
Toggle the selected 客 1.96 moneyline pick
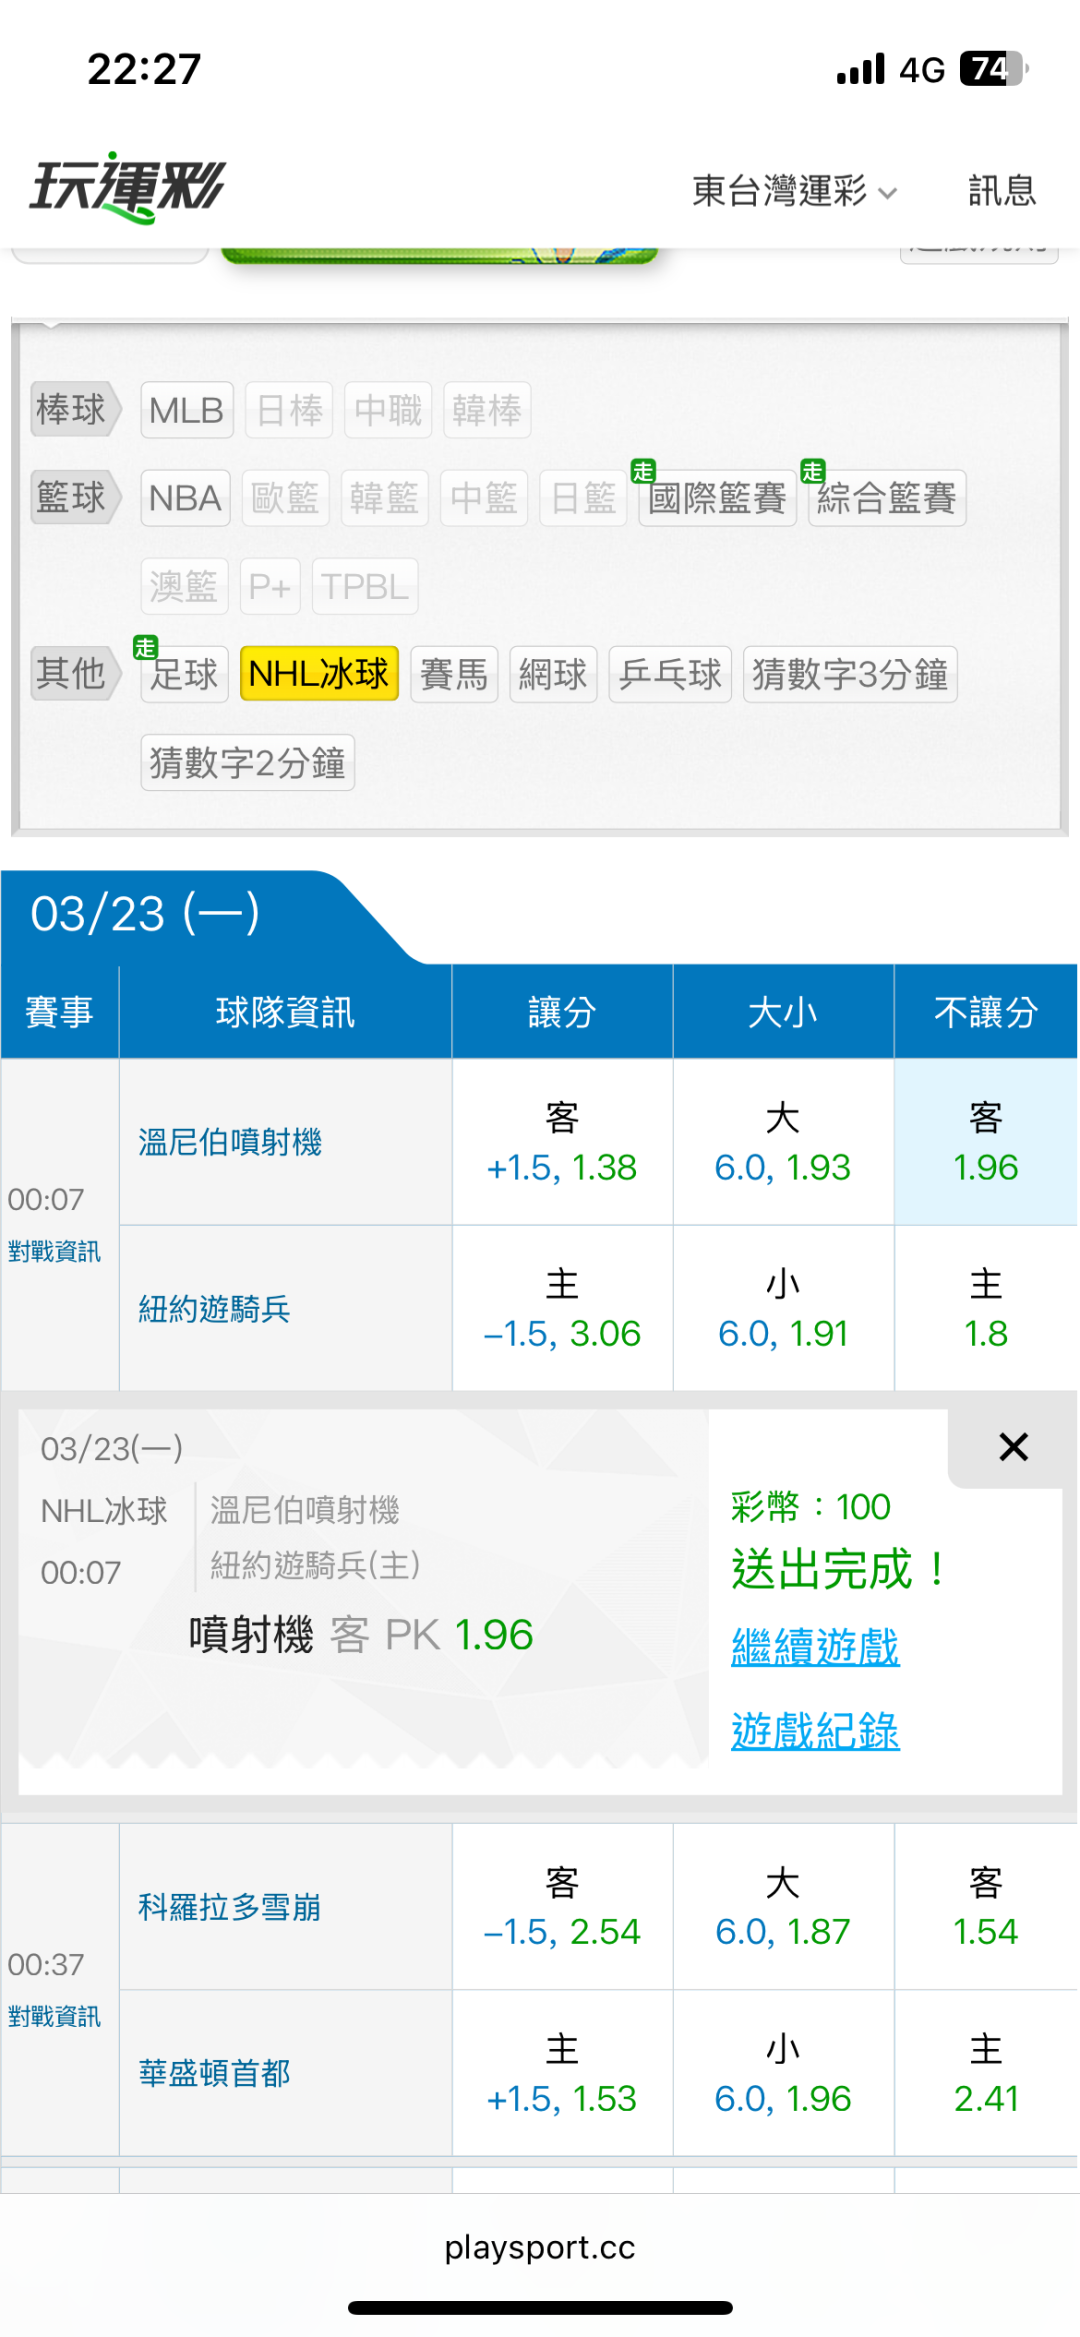[x=985, y=1142]
